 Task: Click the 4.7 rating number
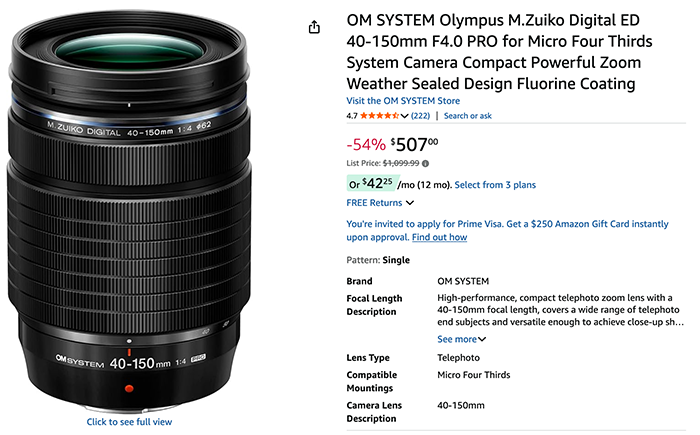click(x=352, y=116)
